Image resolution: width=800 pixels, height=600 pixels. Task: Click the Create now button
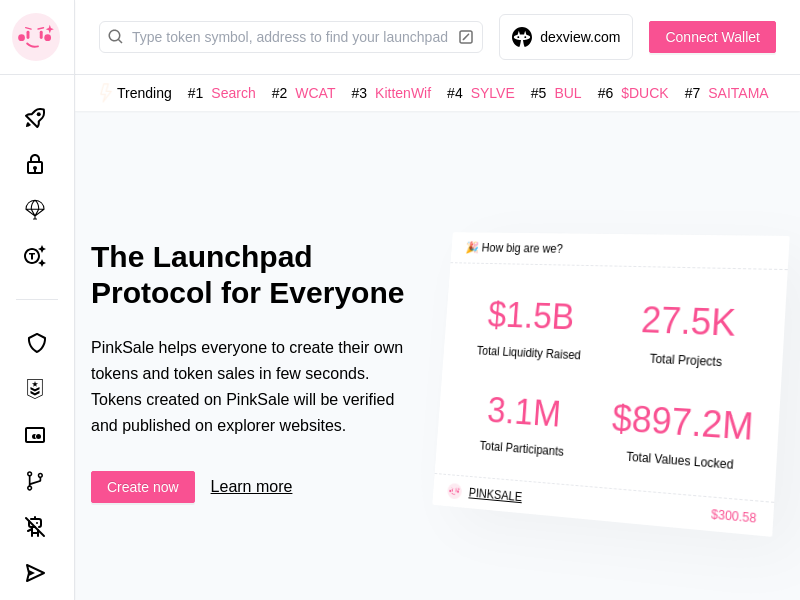coord(142,487)
